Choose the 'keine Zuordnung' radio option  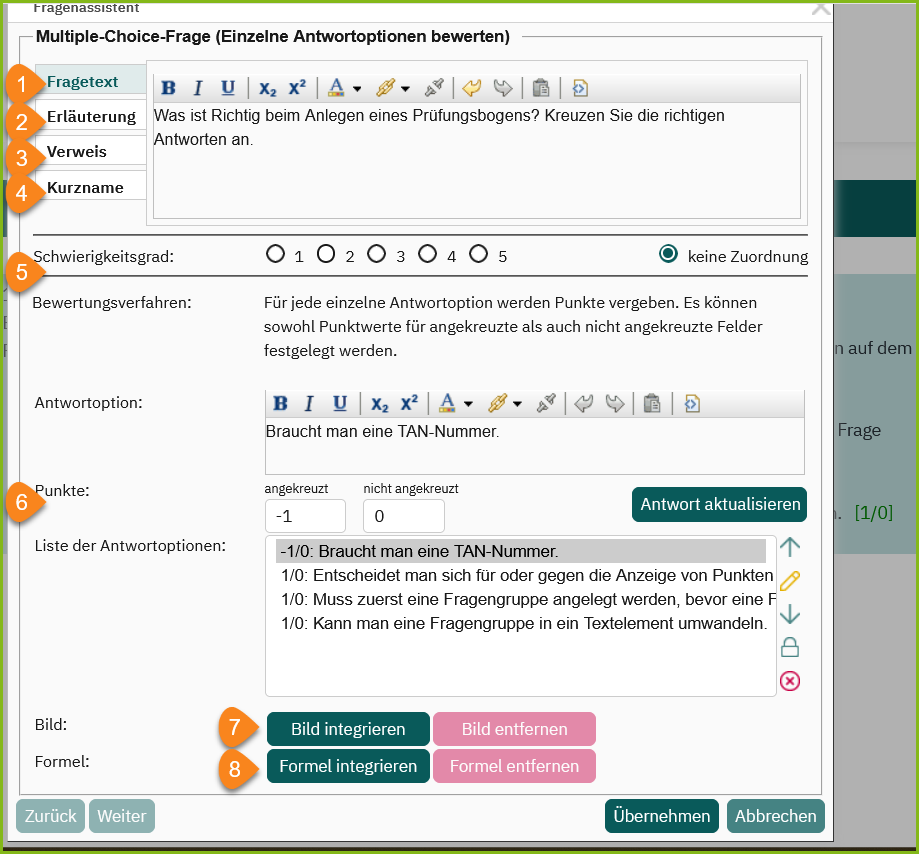pyautogui.click(x=669, y=254)
